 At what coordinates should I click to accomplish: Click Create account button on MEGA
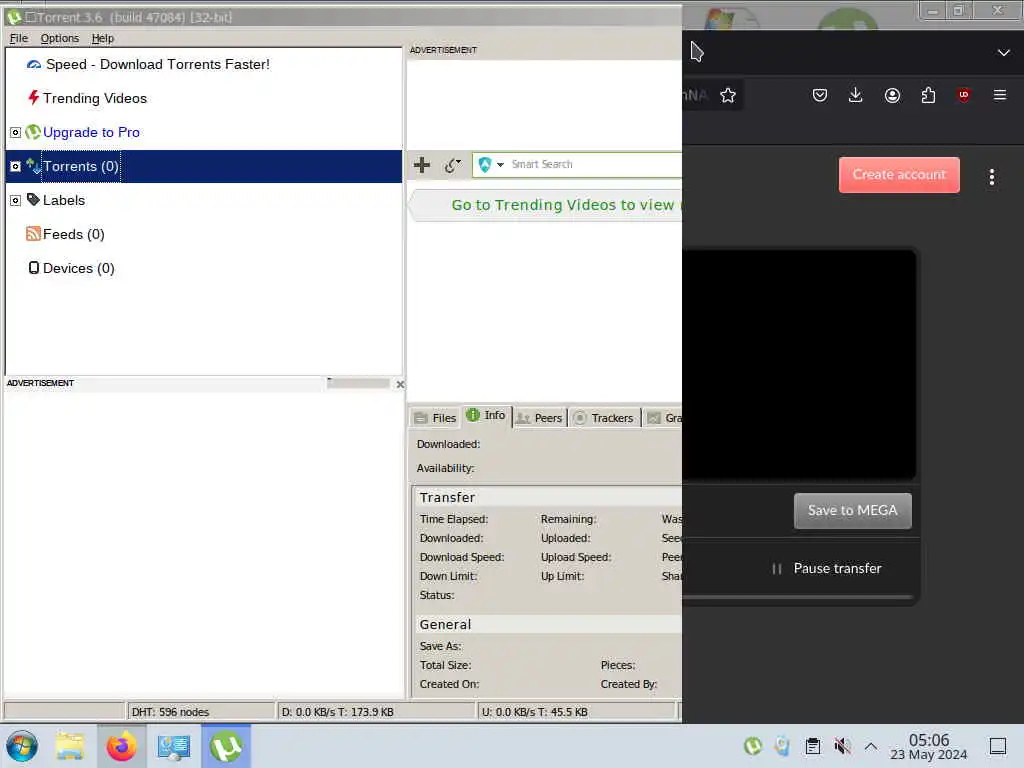[899, 174]
